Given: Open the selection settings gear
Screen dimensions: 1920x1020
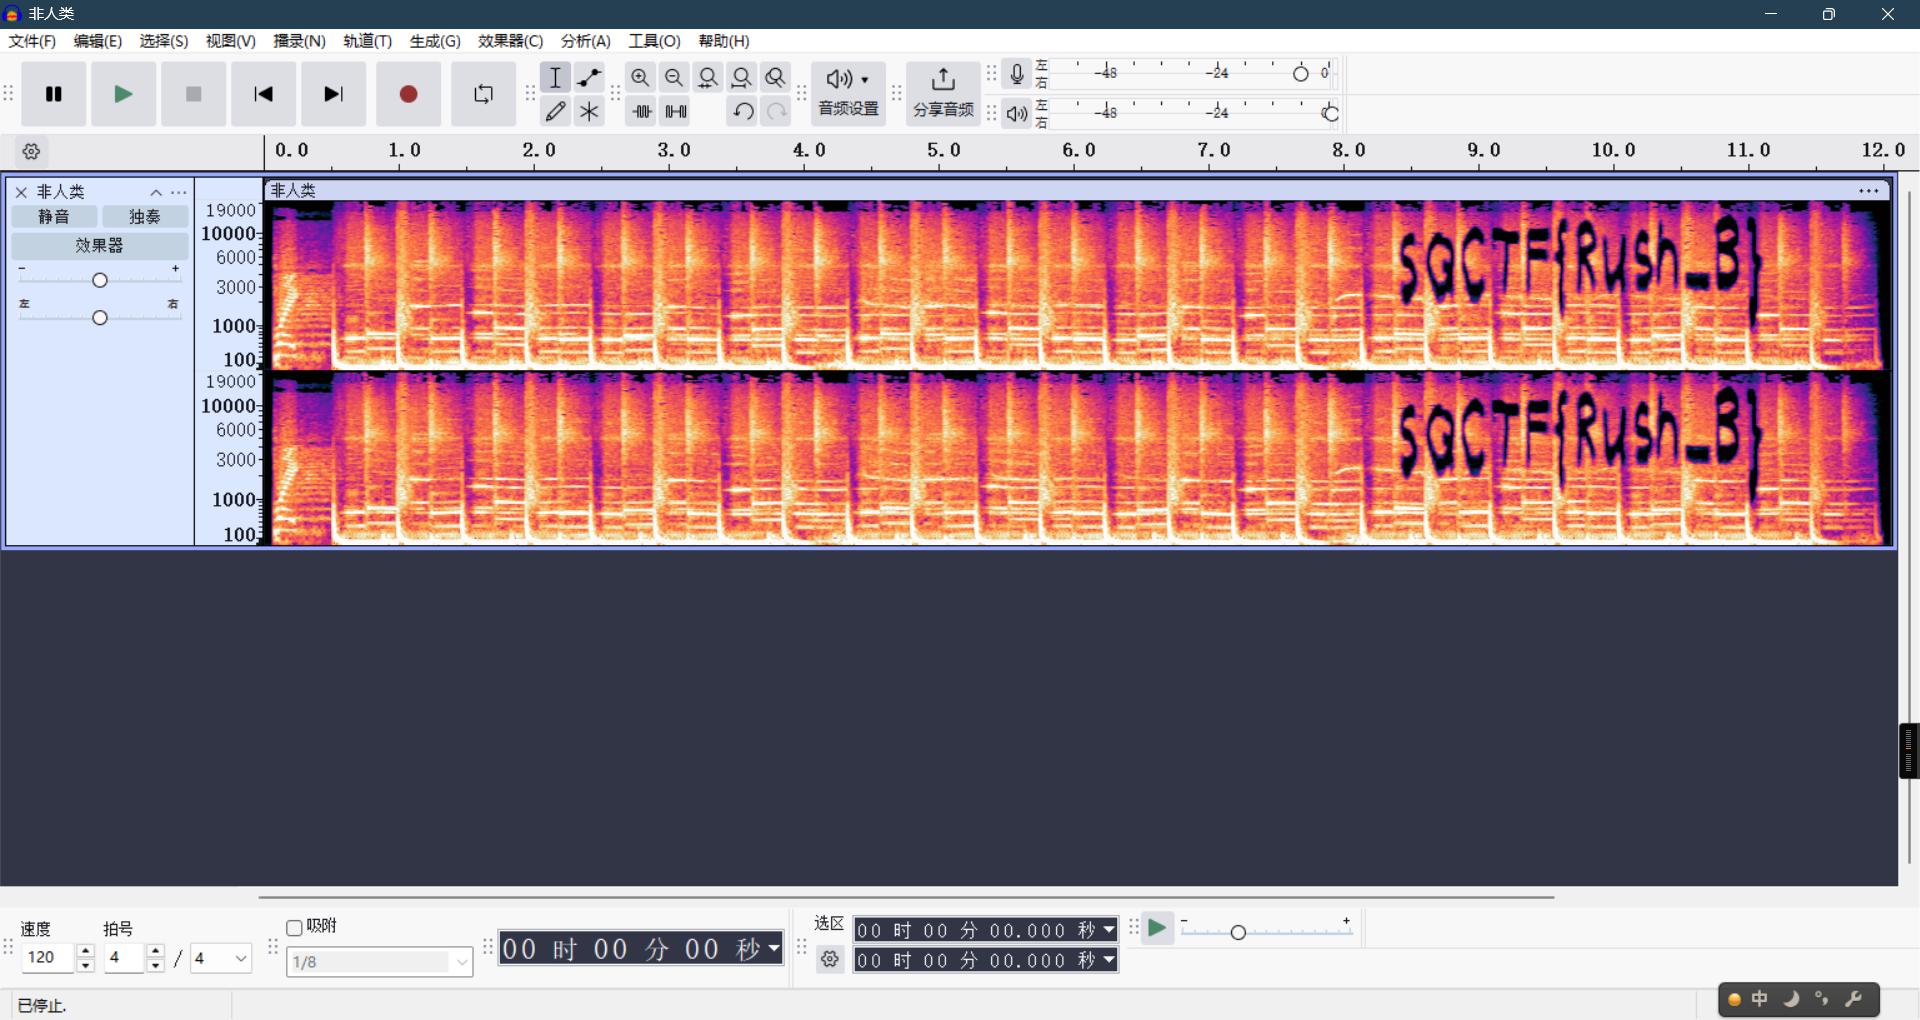Looking at the screenshot, I should coord(830,960).
